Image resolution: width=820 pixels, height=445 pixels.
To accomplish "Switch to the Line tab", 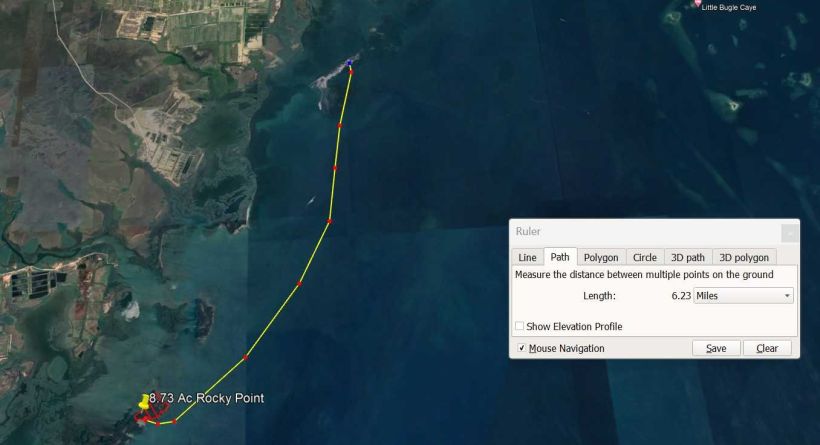I will pos(527,257).
